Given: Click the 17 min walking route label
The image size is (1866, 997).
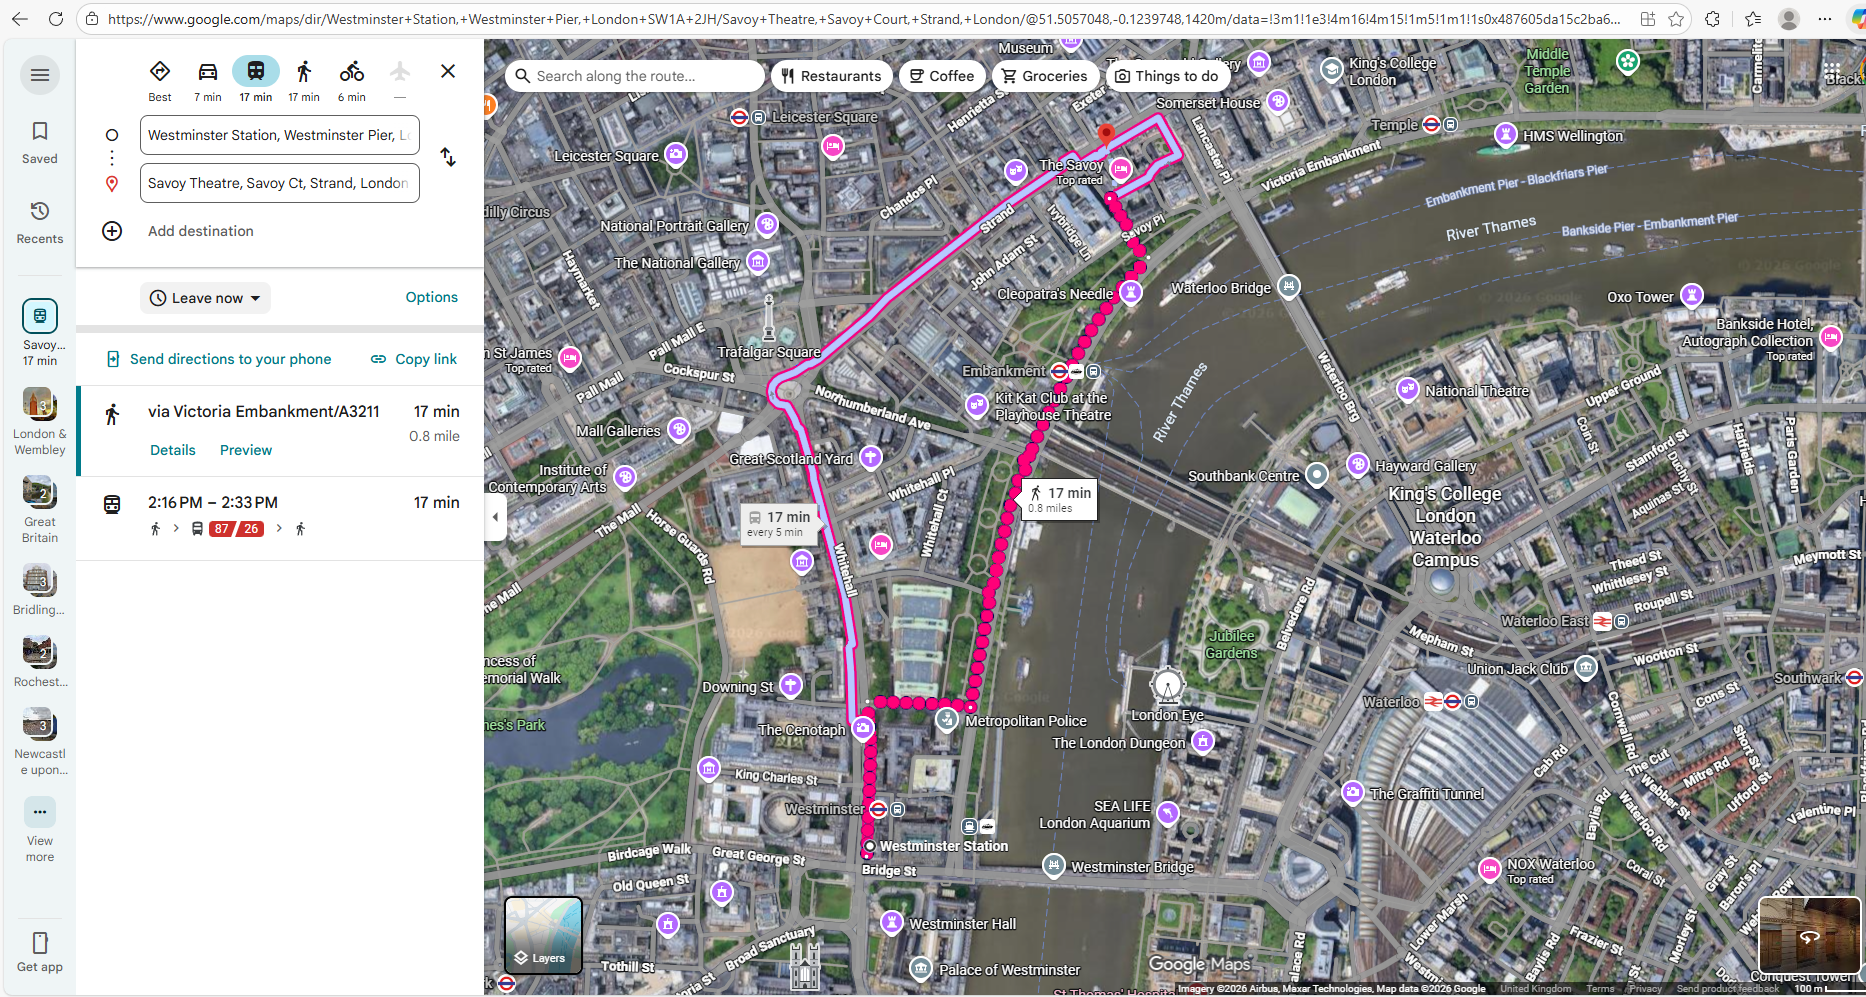Looking at the screenshot, I should [1059, 499].
